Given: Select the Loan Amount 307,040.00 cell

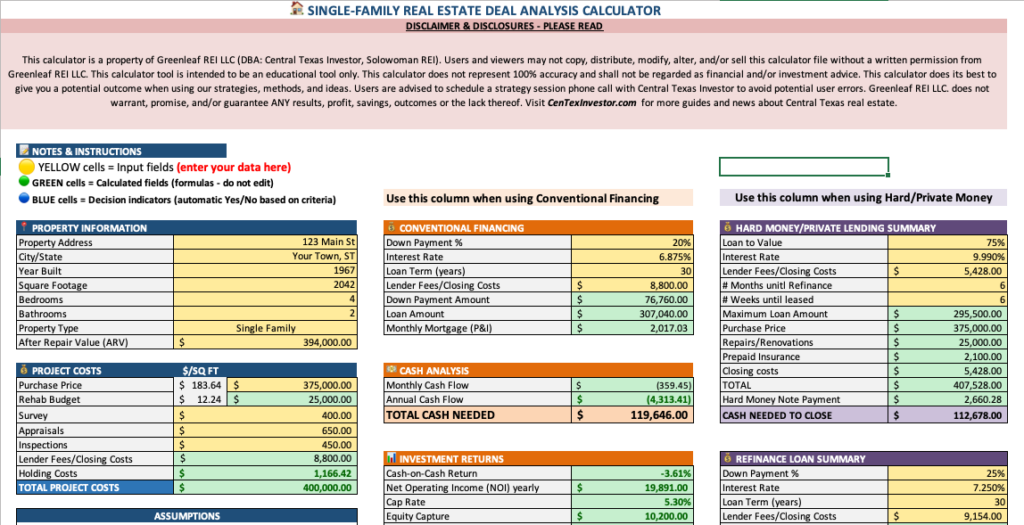Looking at the screenshot, I should tap(632, 314).
